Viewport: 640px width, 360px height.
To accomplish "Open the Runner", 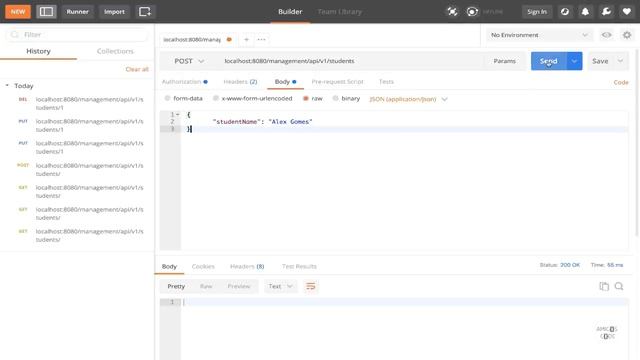I will click(x=78, y=11).
